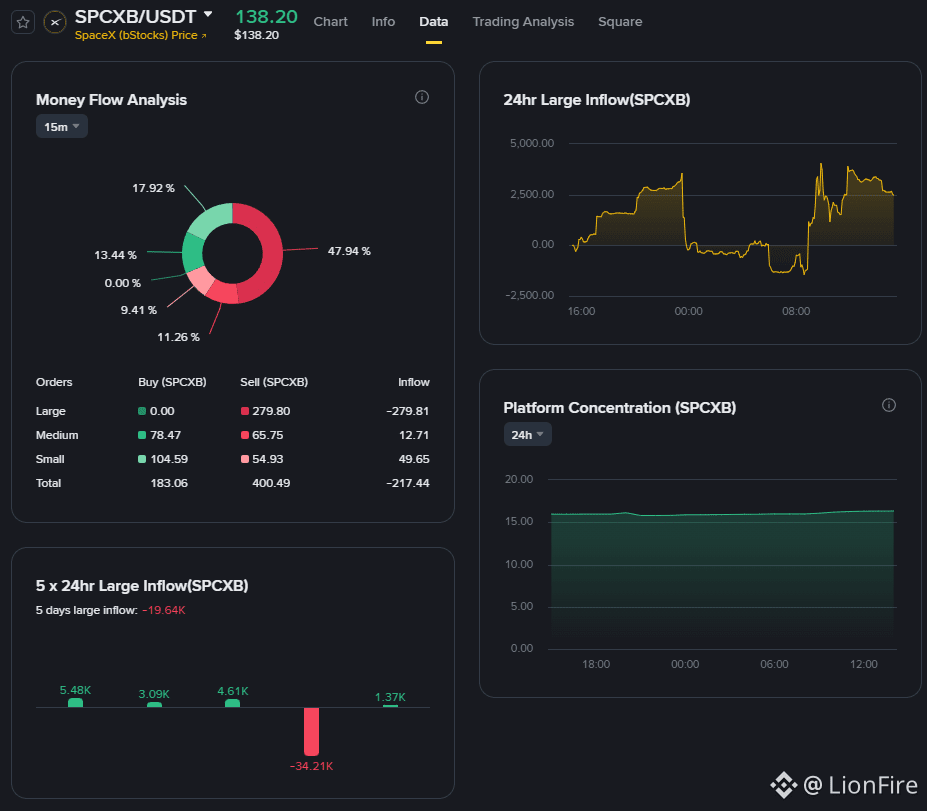
Task: Click the 5.48K green inflow bar
Action: (75, 703)
